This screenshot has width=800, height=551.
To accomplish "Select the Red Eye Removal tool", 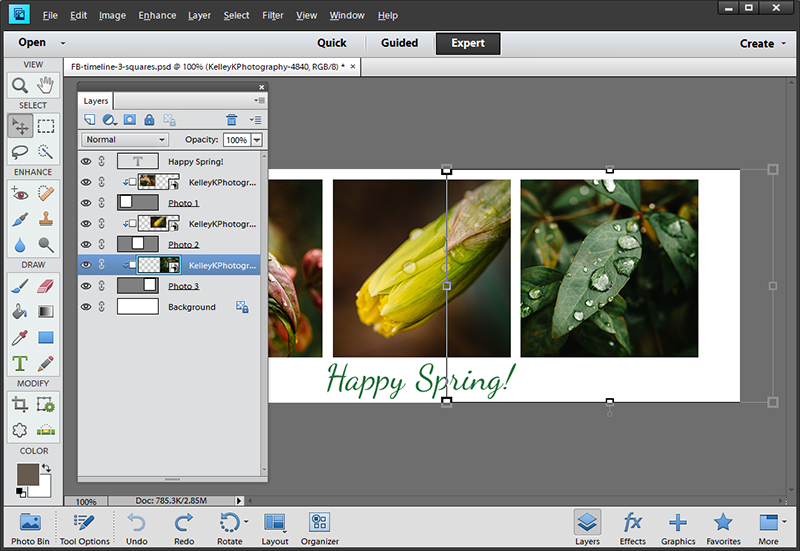I will click(x=20, y=193).
